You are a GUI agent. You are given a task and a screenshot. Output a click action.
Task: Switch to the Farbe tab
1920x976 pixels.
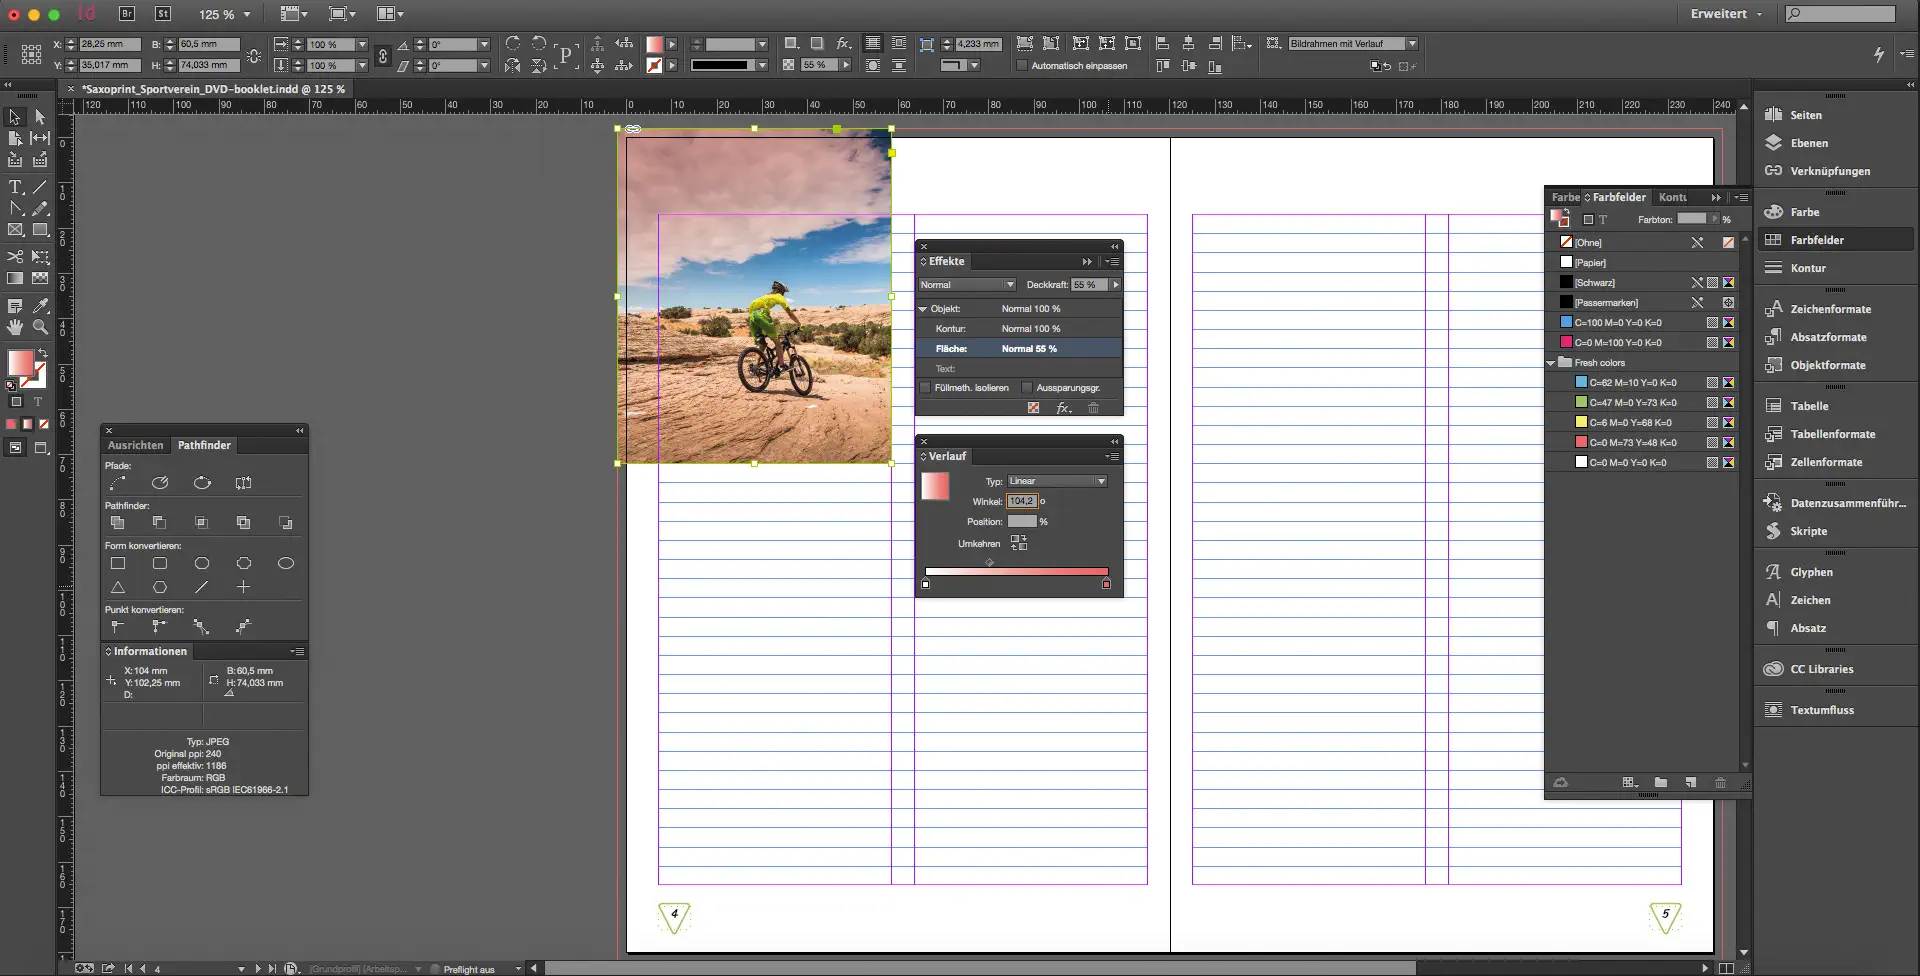pyautogui.click(x=1564, y=197)
